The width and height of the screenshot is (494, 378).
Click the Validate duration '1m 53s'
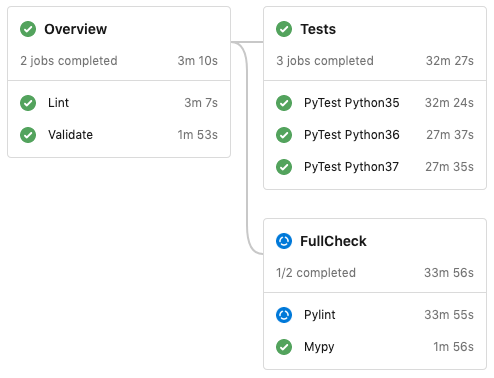coord(197,135)
